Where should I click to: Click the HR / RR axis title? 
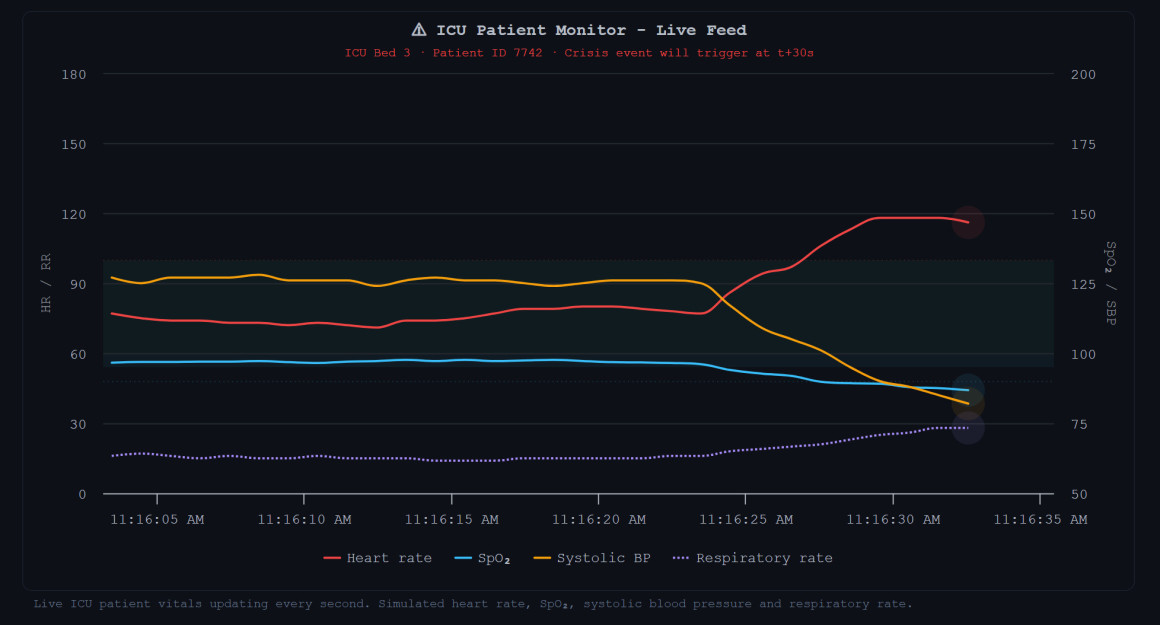[46, 283]
